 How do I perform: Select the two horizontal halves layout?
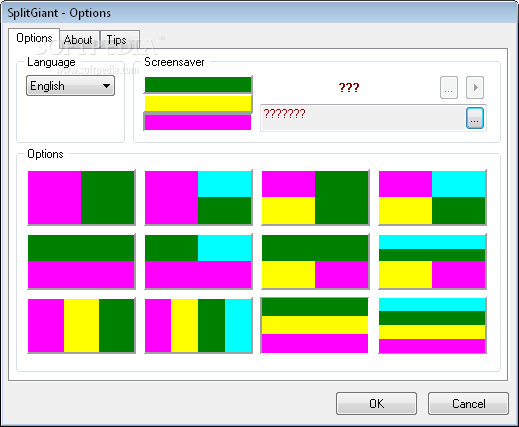[x=81, y=261]
